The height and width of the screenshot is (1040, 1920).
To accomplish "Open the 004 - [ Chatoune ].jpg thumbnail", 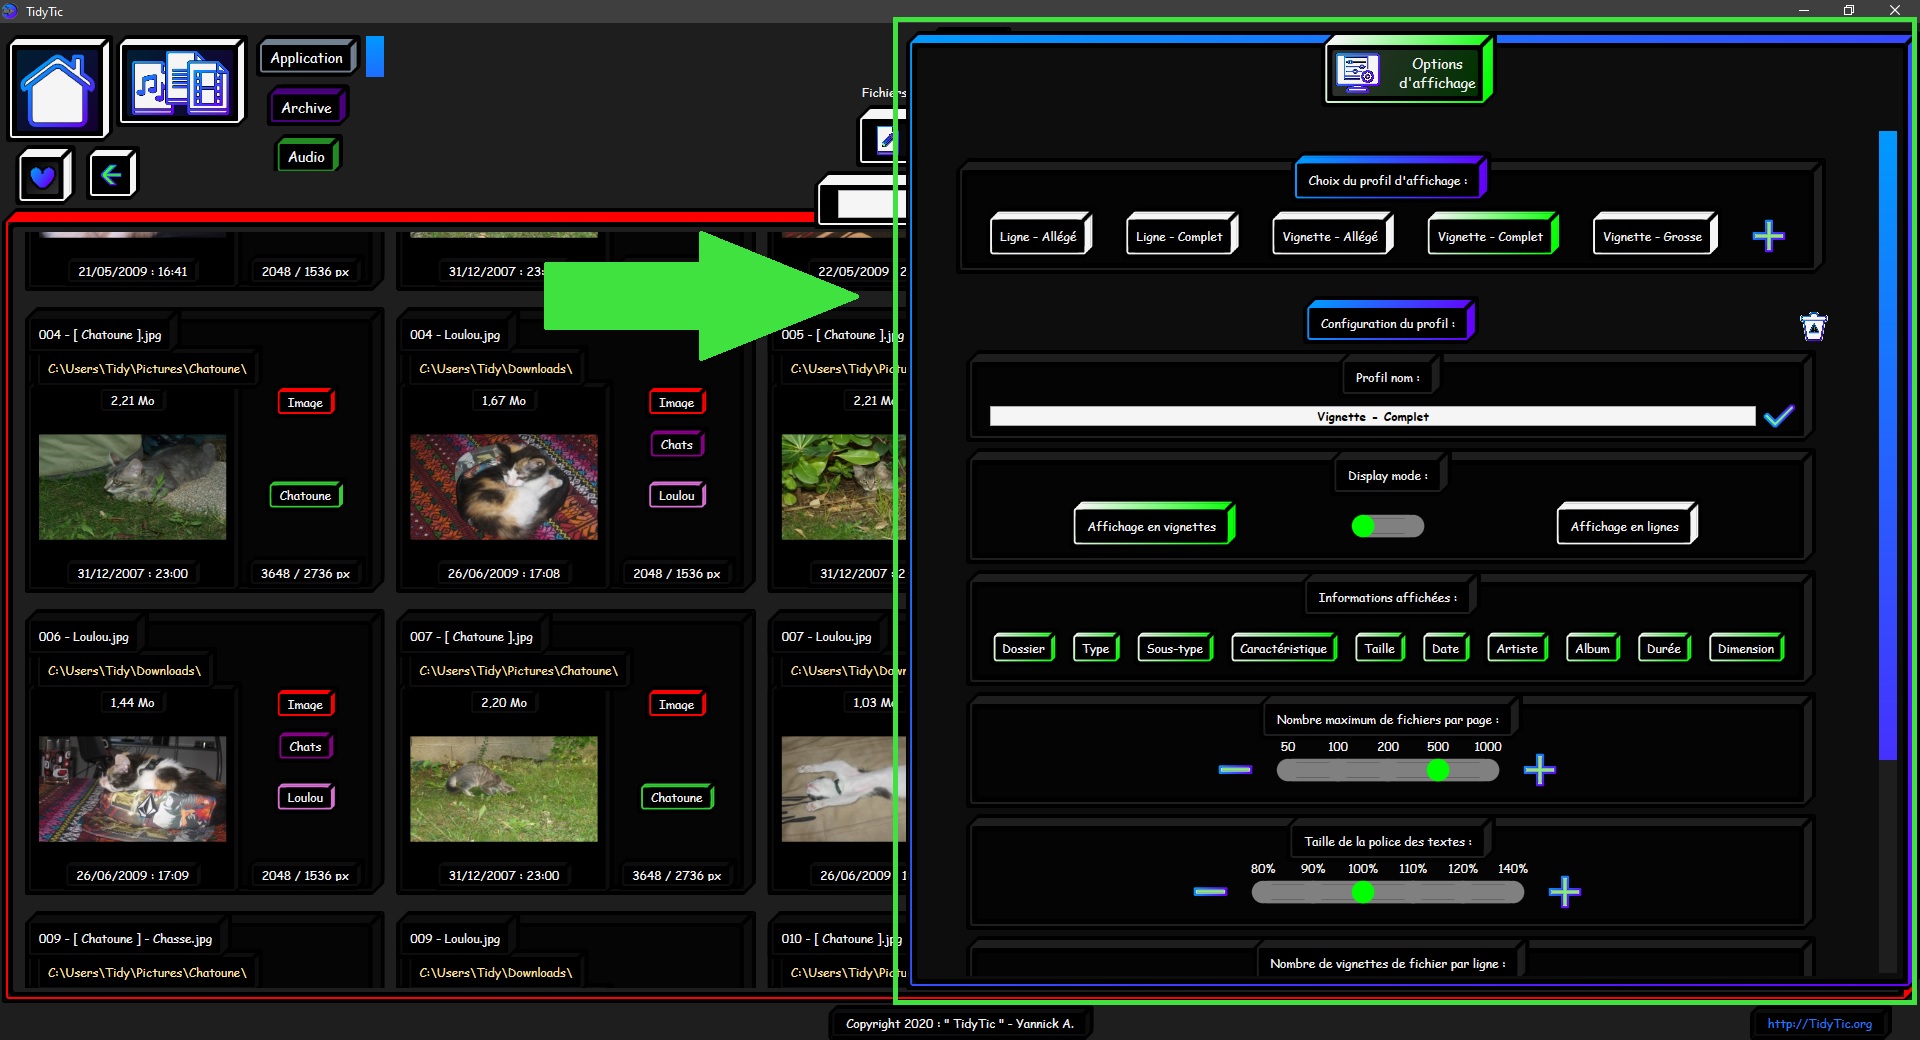I will coord(132,486).
